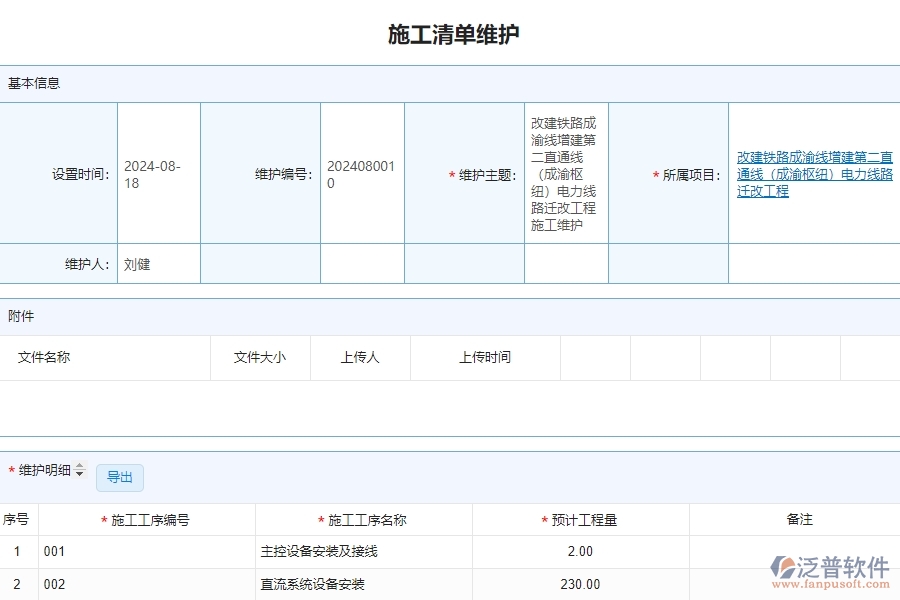Open the 改建铁路成渝线增建第二直通线 project link

[x=813, y=174]
